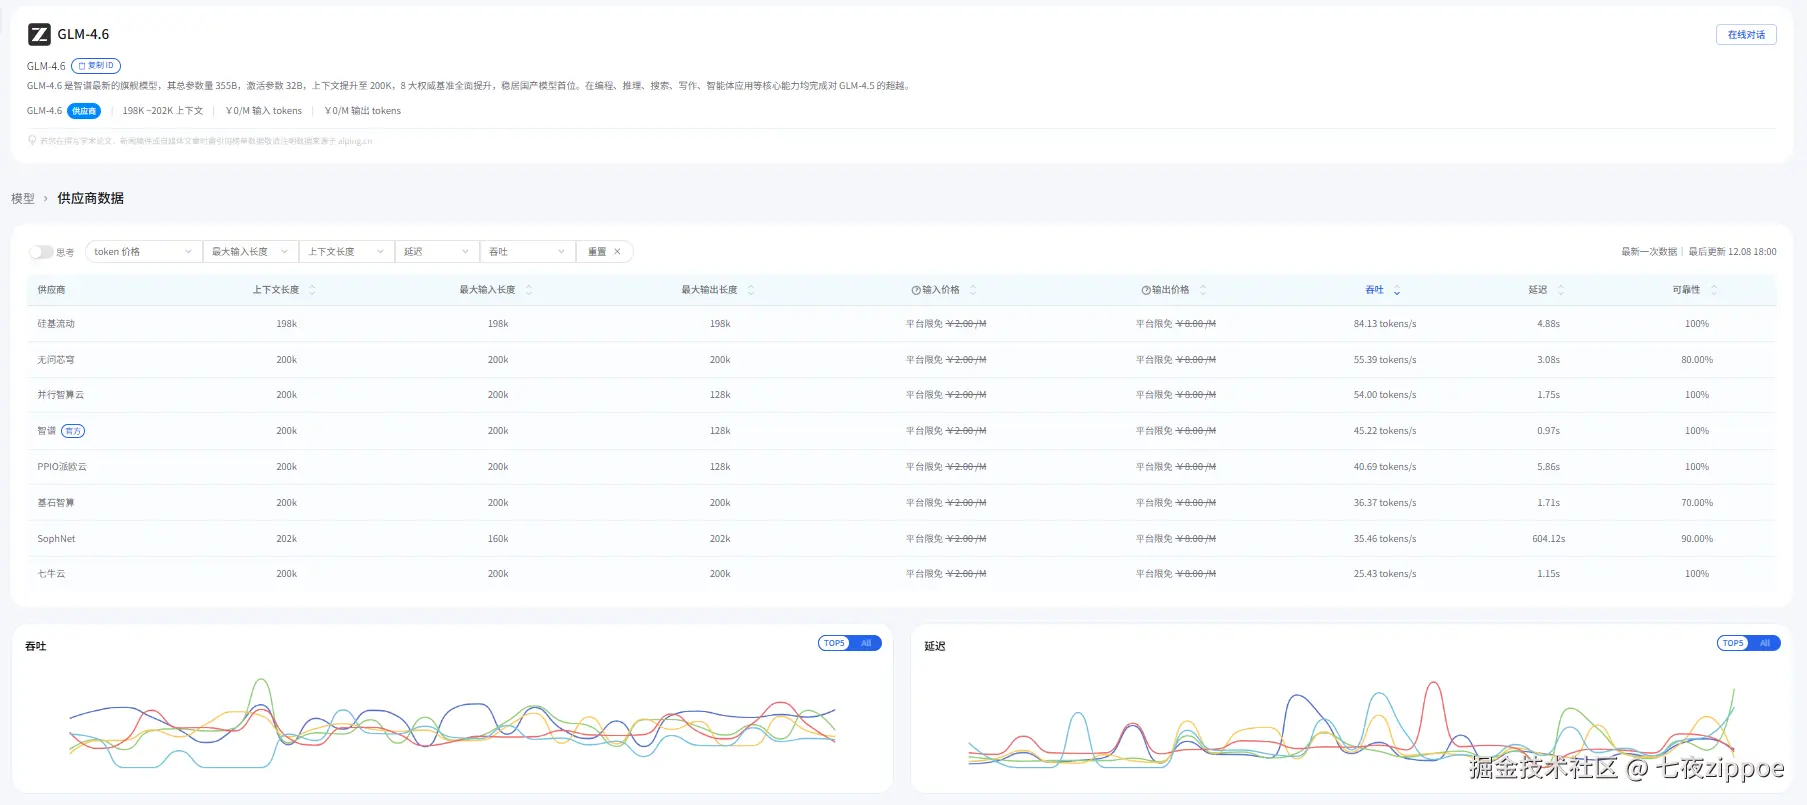Open the 延迟 filter dropdown
Image resolution: width=1807 pixels, height=805 pixels.
point(437,252)
